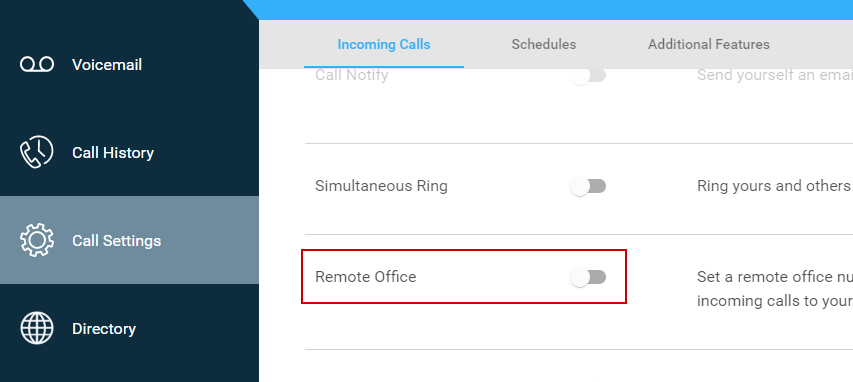
Task: Go to the Call History label
Action: 113,153
